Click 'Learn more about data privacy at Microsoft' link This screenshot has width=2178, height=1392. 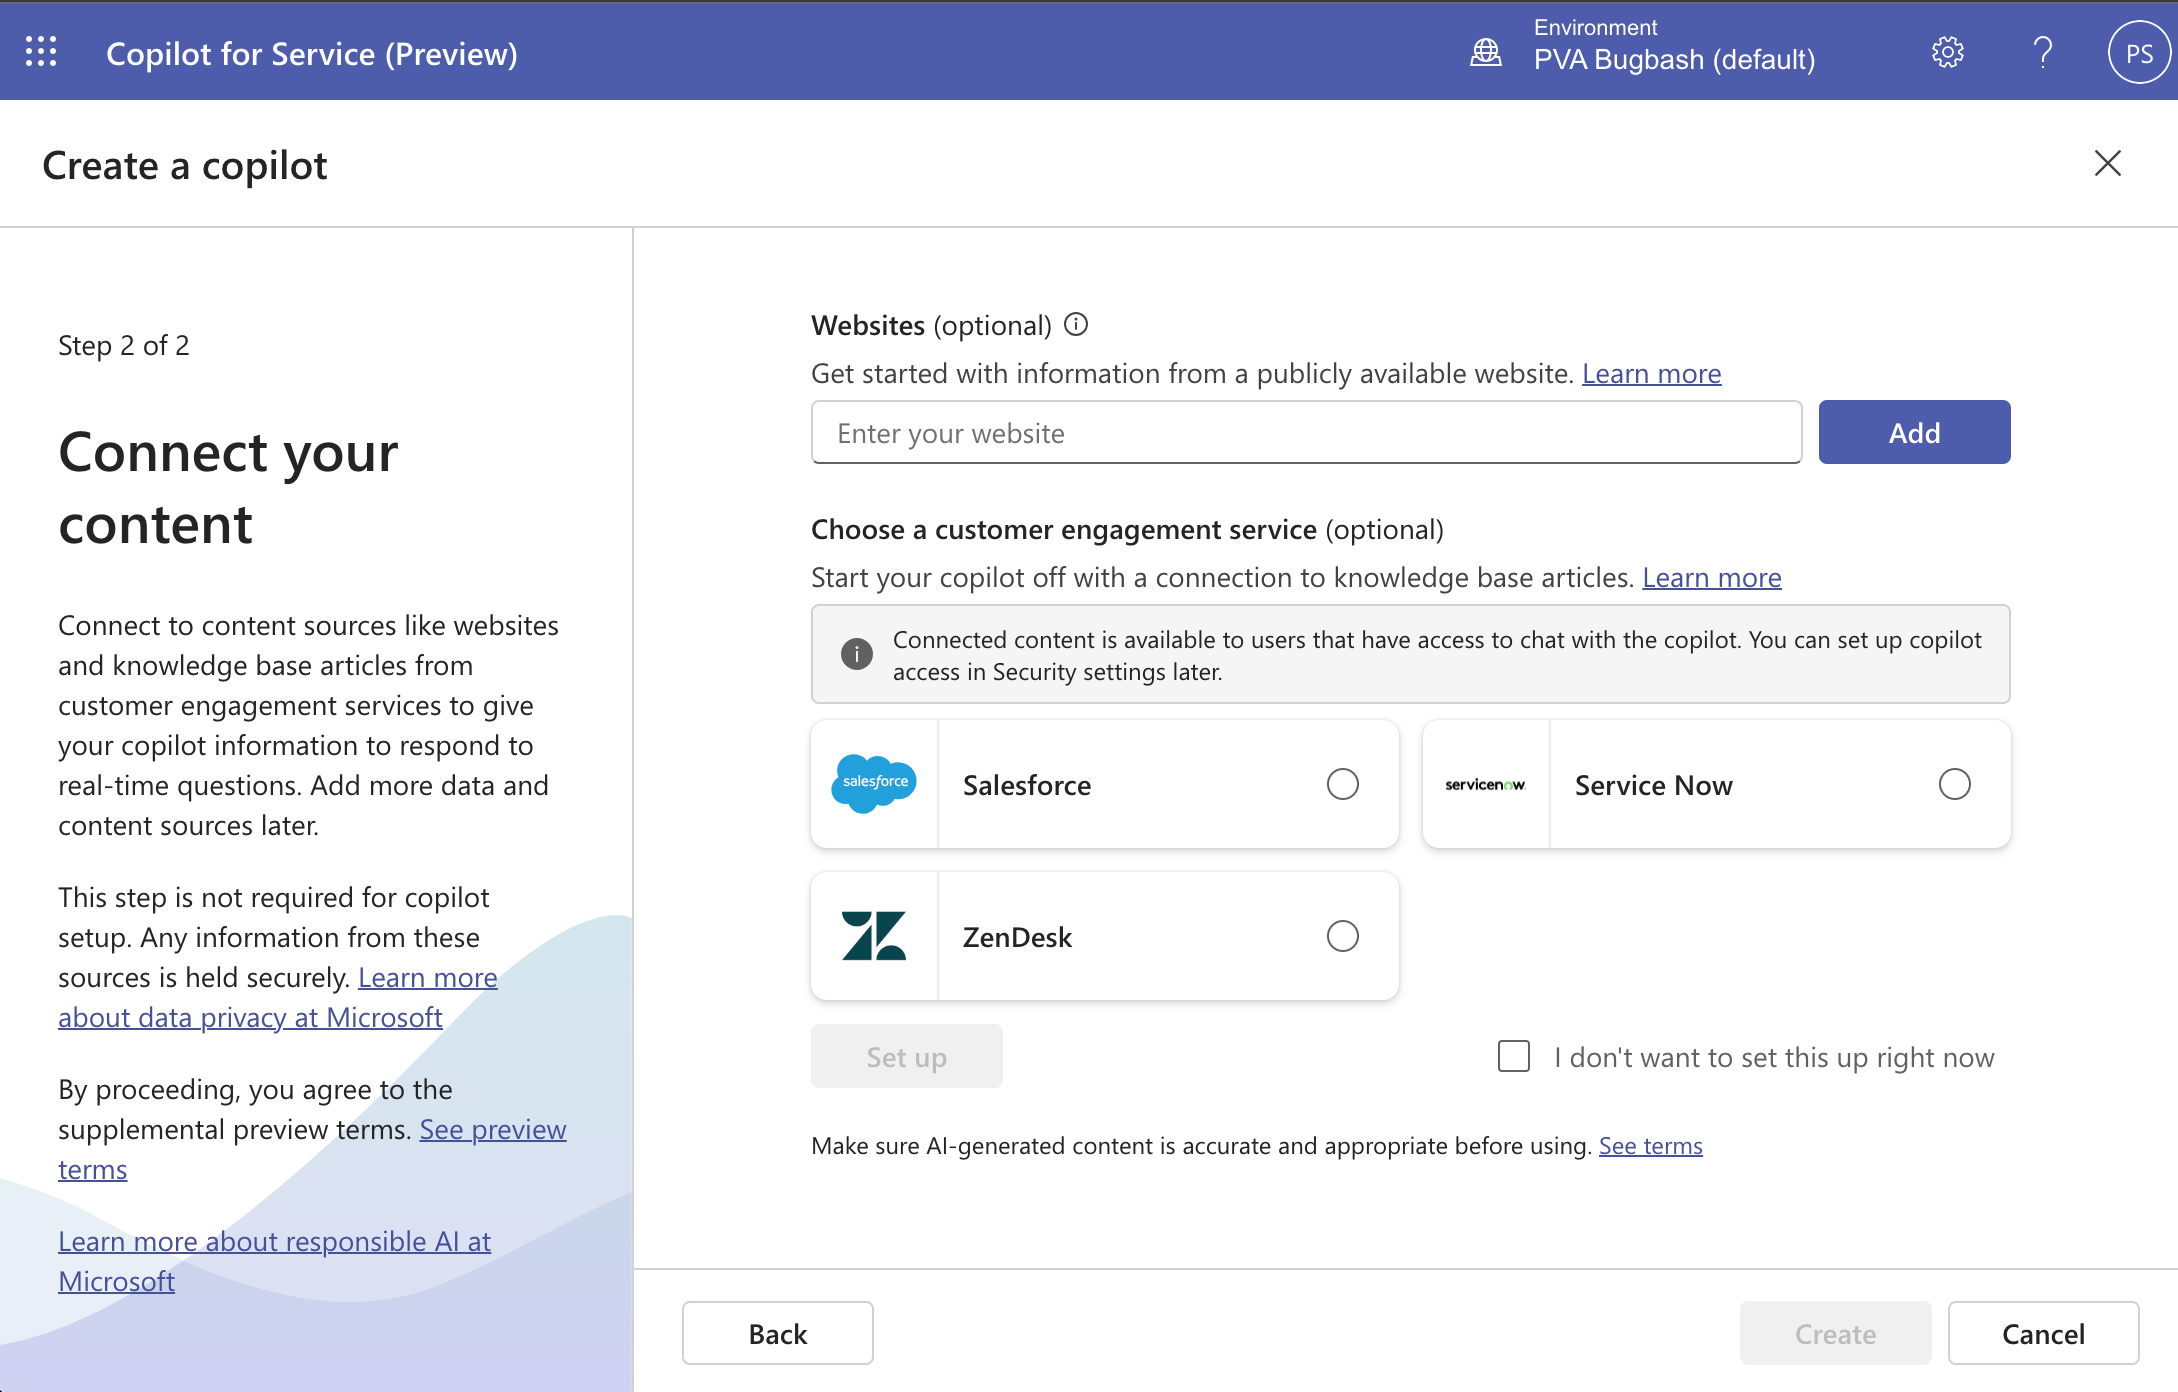click(278, 997)
